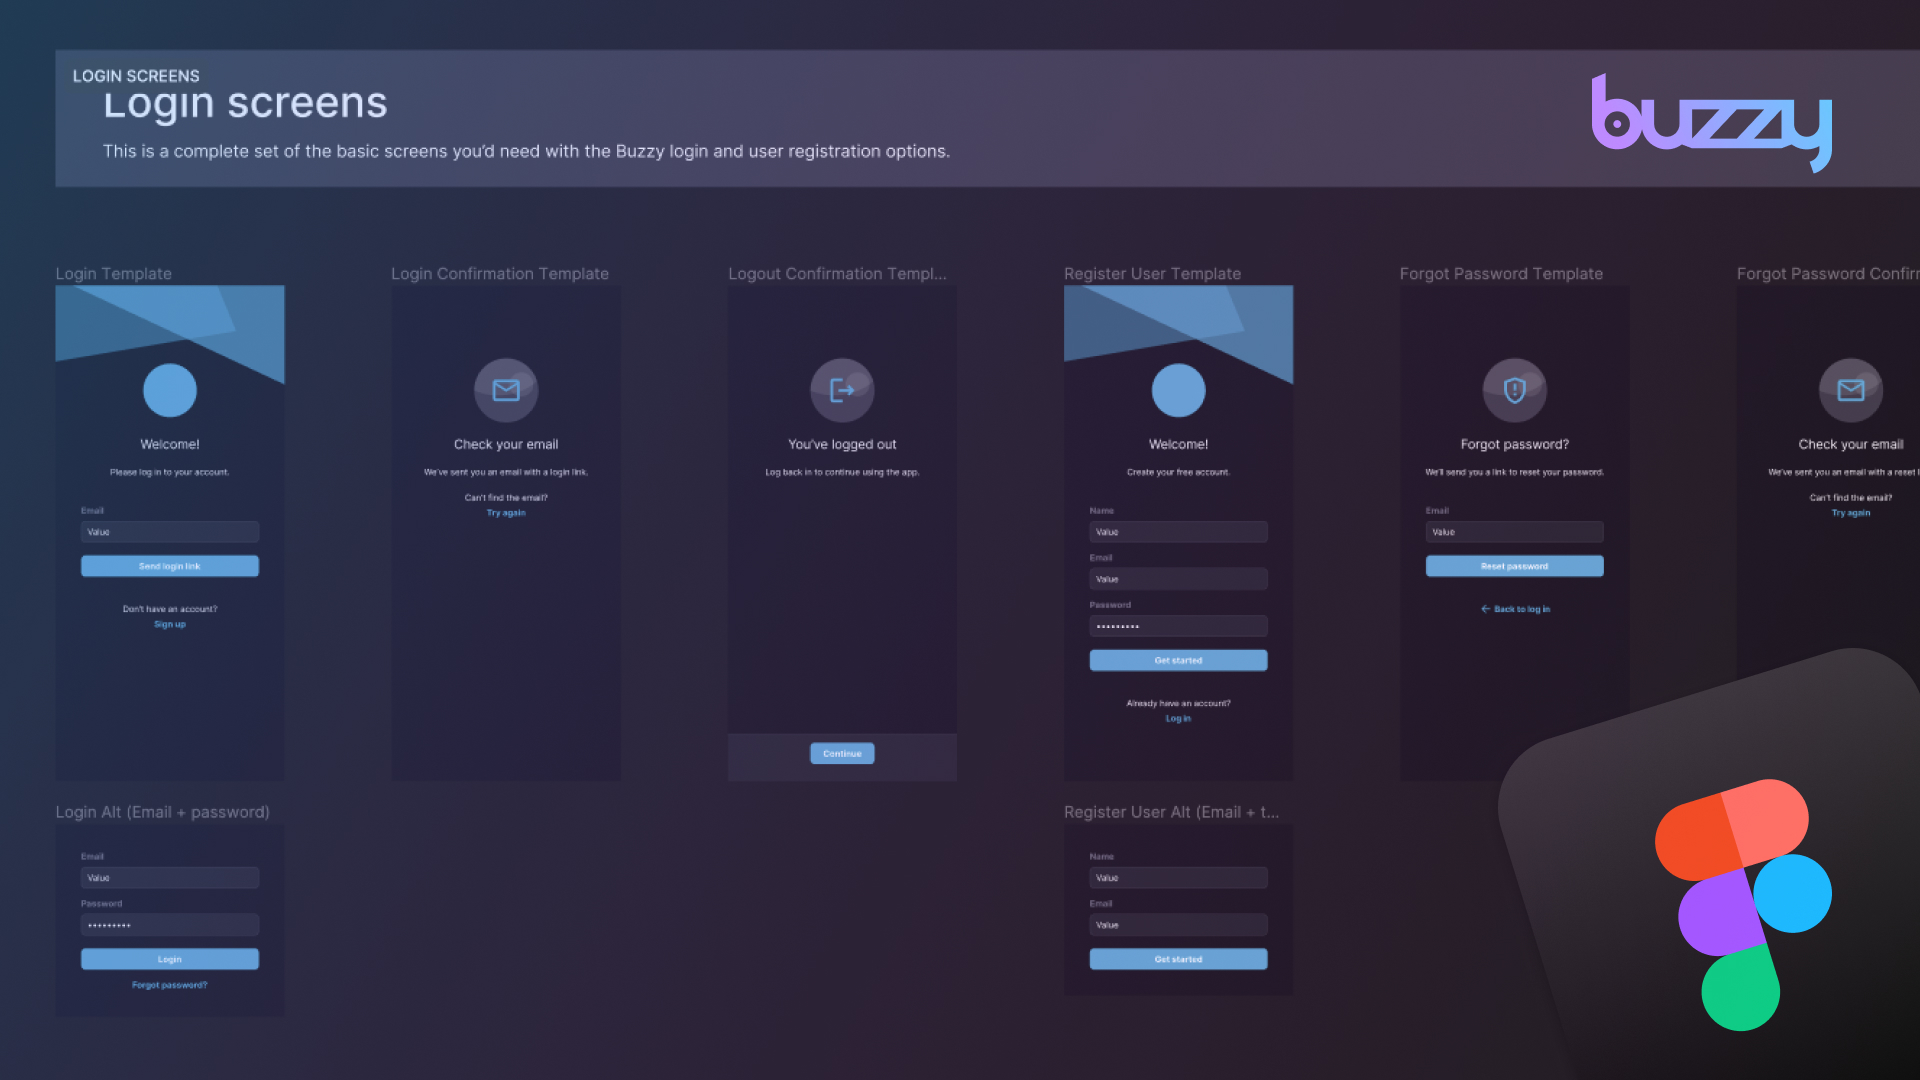Click the Password field in Register User Template

[1178, 626]
